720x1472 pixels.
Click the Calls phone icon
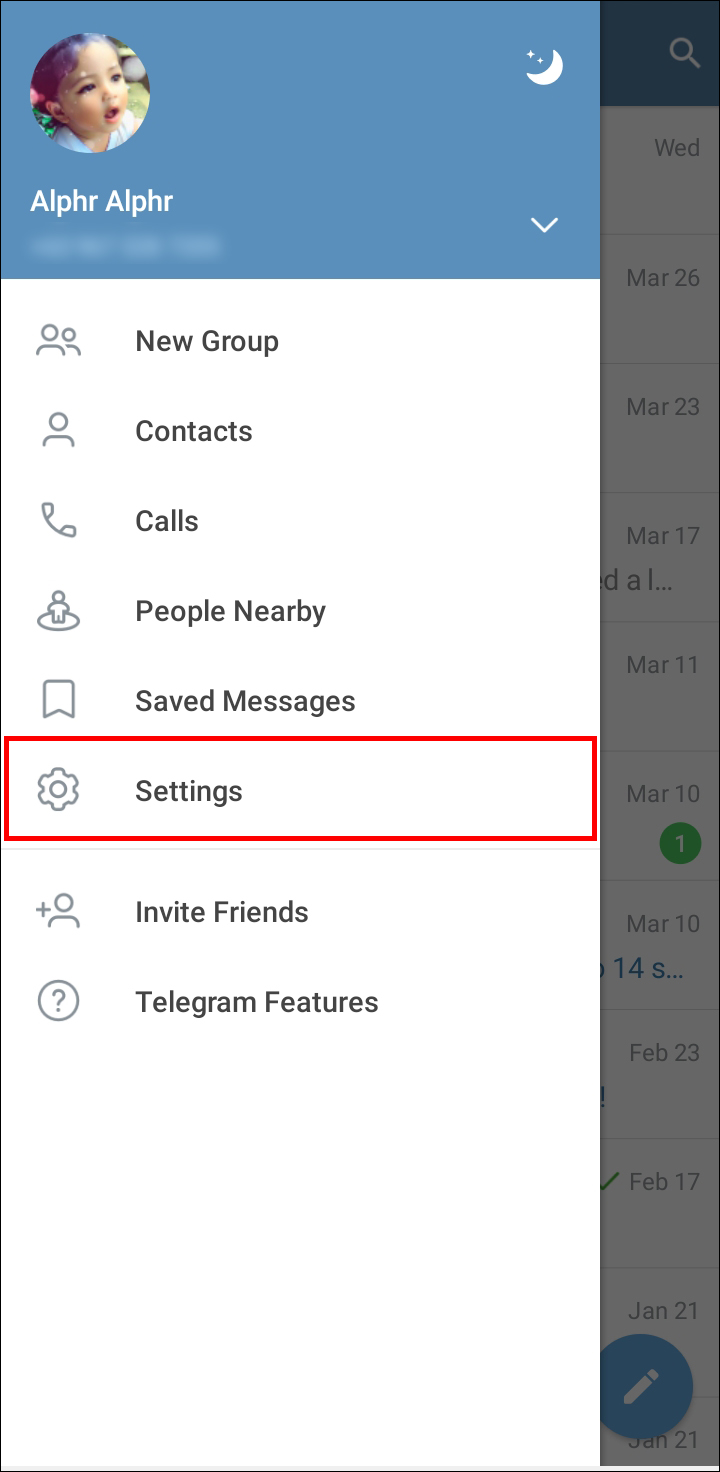coord(58,521)
